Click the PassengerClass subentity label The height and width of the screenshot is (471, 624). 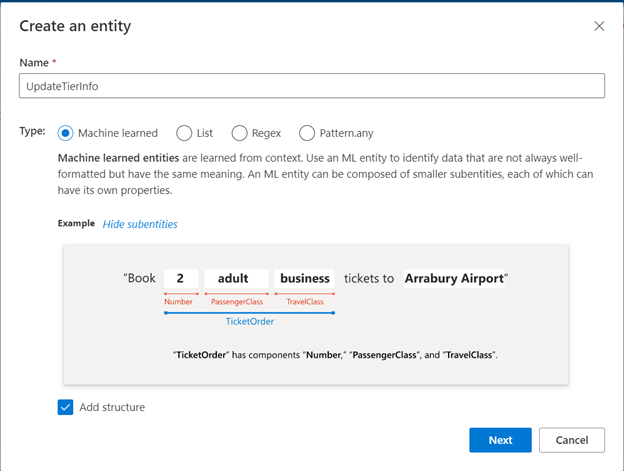(237, 302)
